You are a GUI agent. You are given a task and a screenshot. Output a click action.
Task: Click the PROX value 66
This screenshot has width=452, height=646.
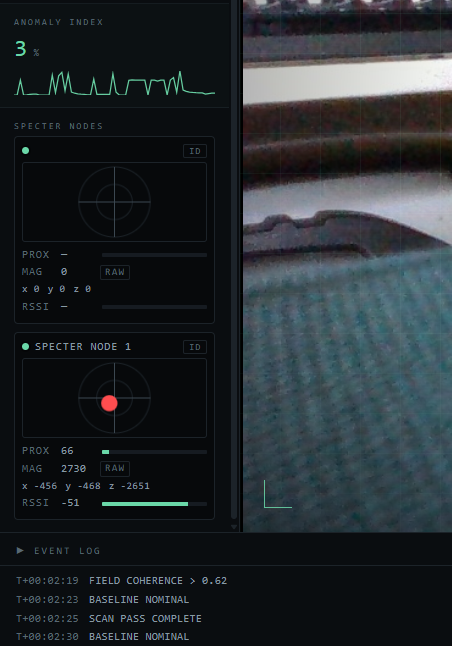pos(67,451)
